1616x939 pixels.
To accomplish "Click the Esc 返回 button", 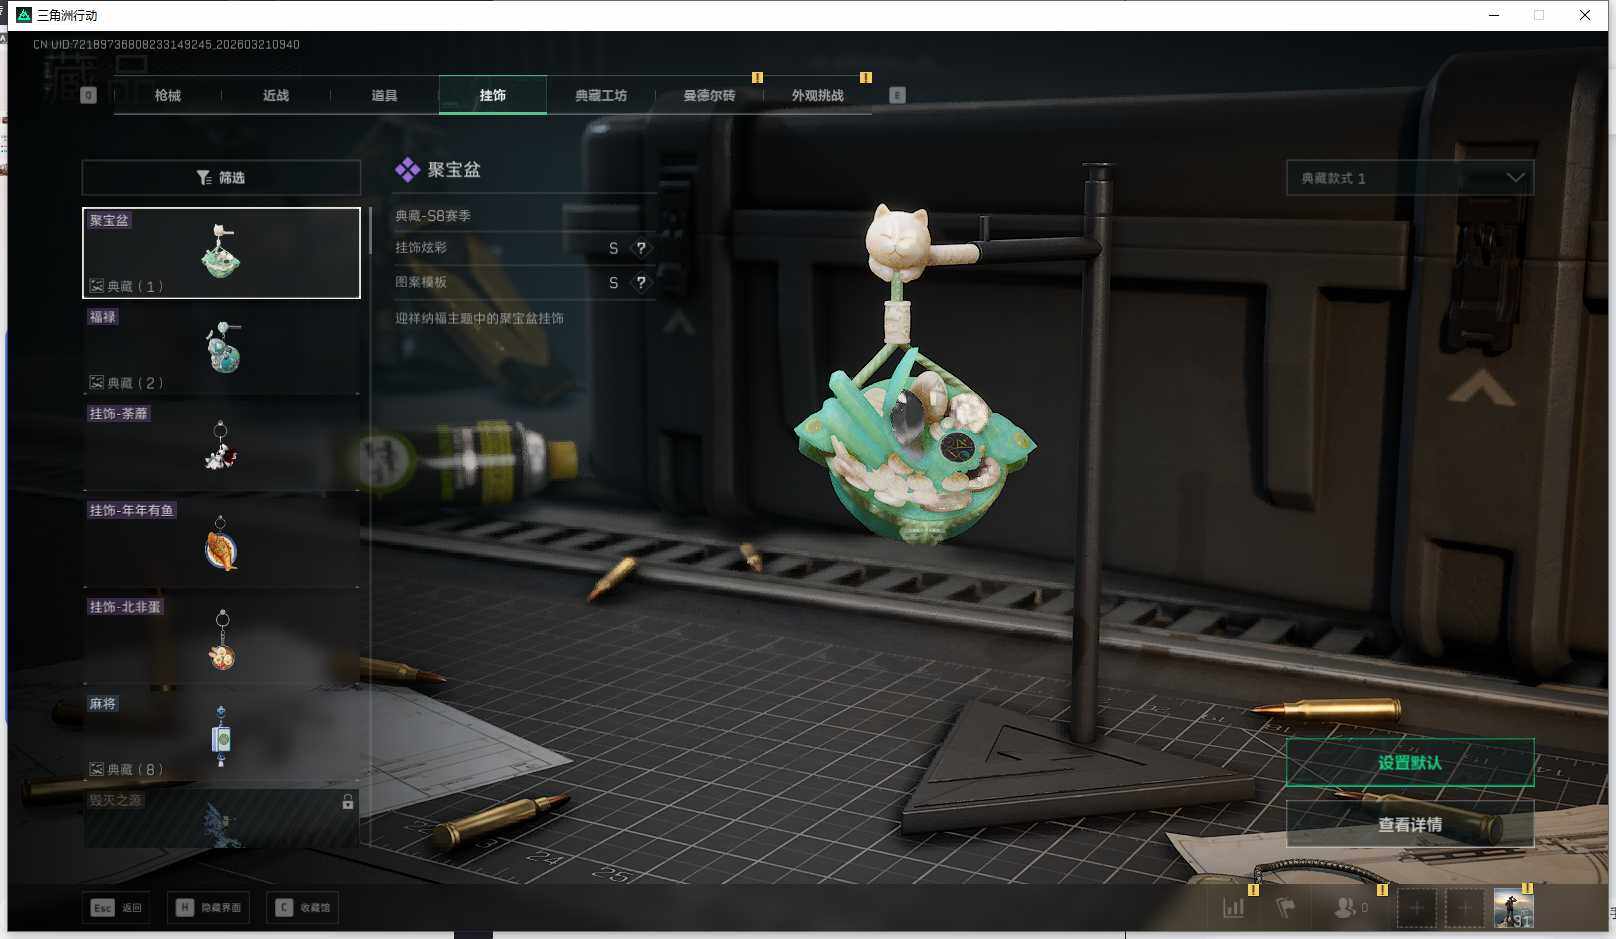I will coord(117,907).
